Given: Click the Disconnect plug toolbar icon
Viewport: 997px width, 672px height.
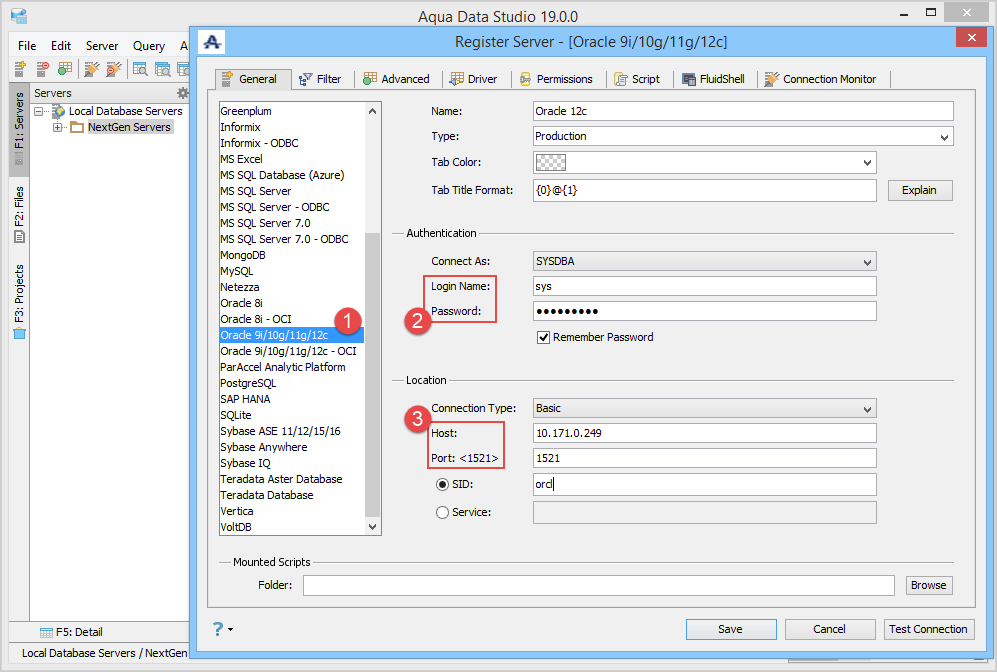Looking at the screenshot, I should [x=114, y=69].
